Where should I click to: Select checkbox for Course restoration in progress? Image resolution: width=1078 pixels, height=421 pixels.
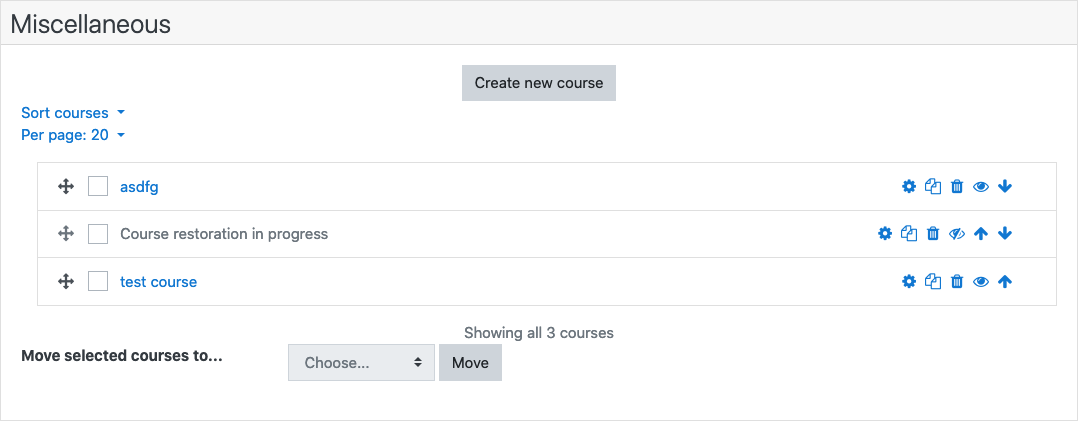(98, 234)
